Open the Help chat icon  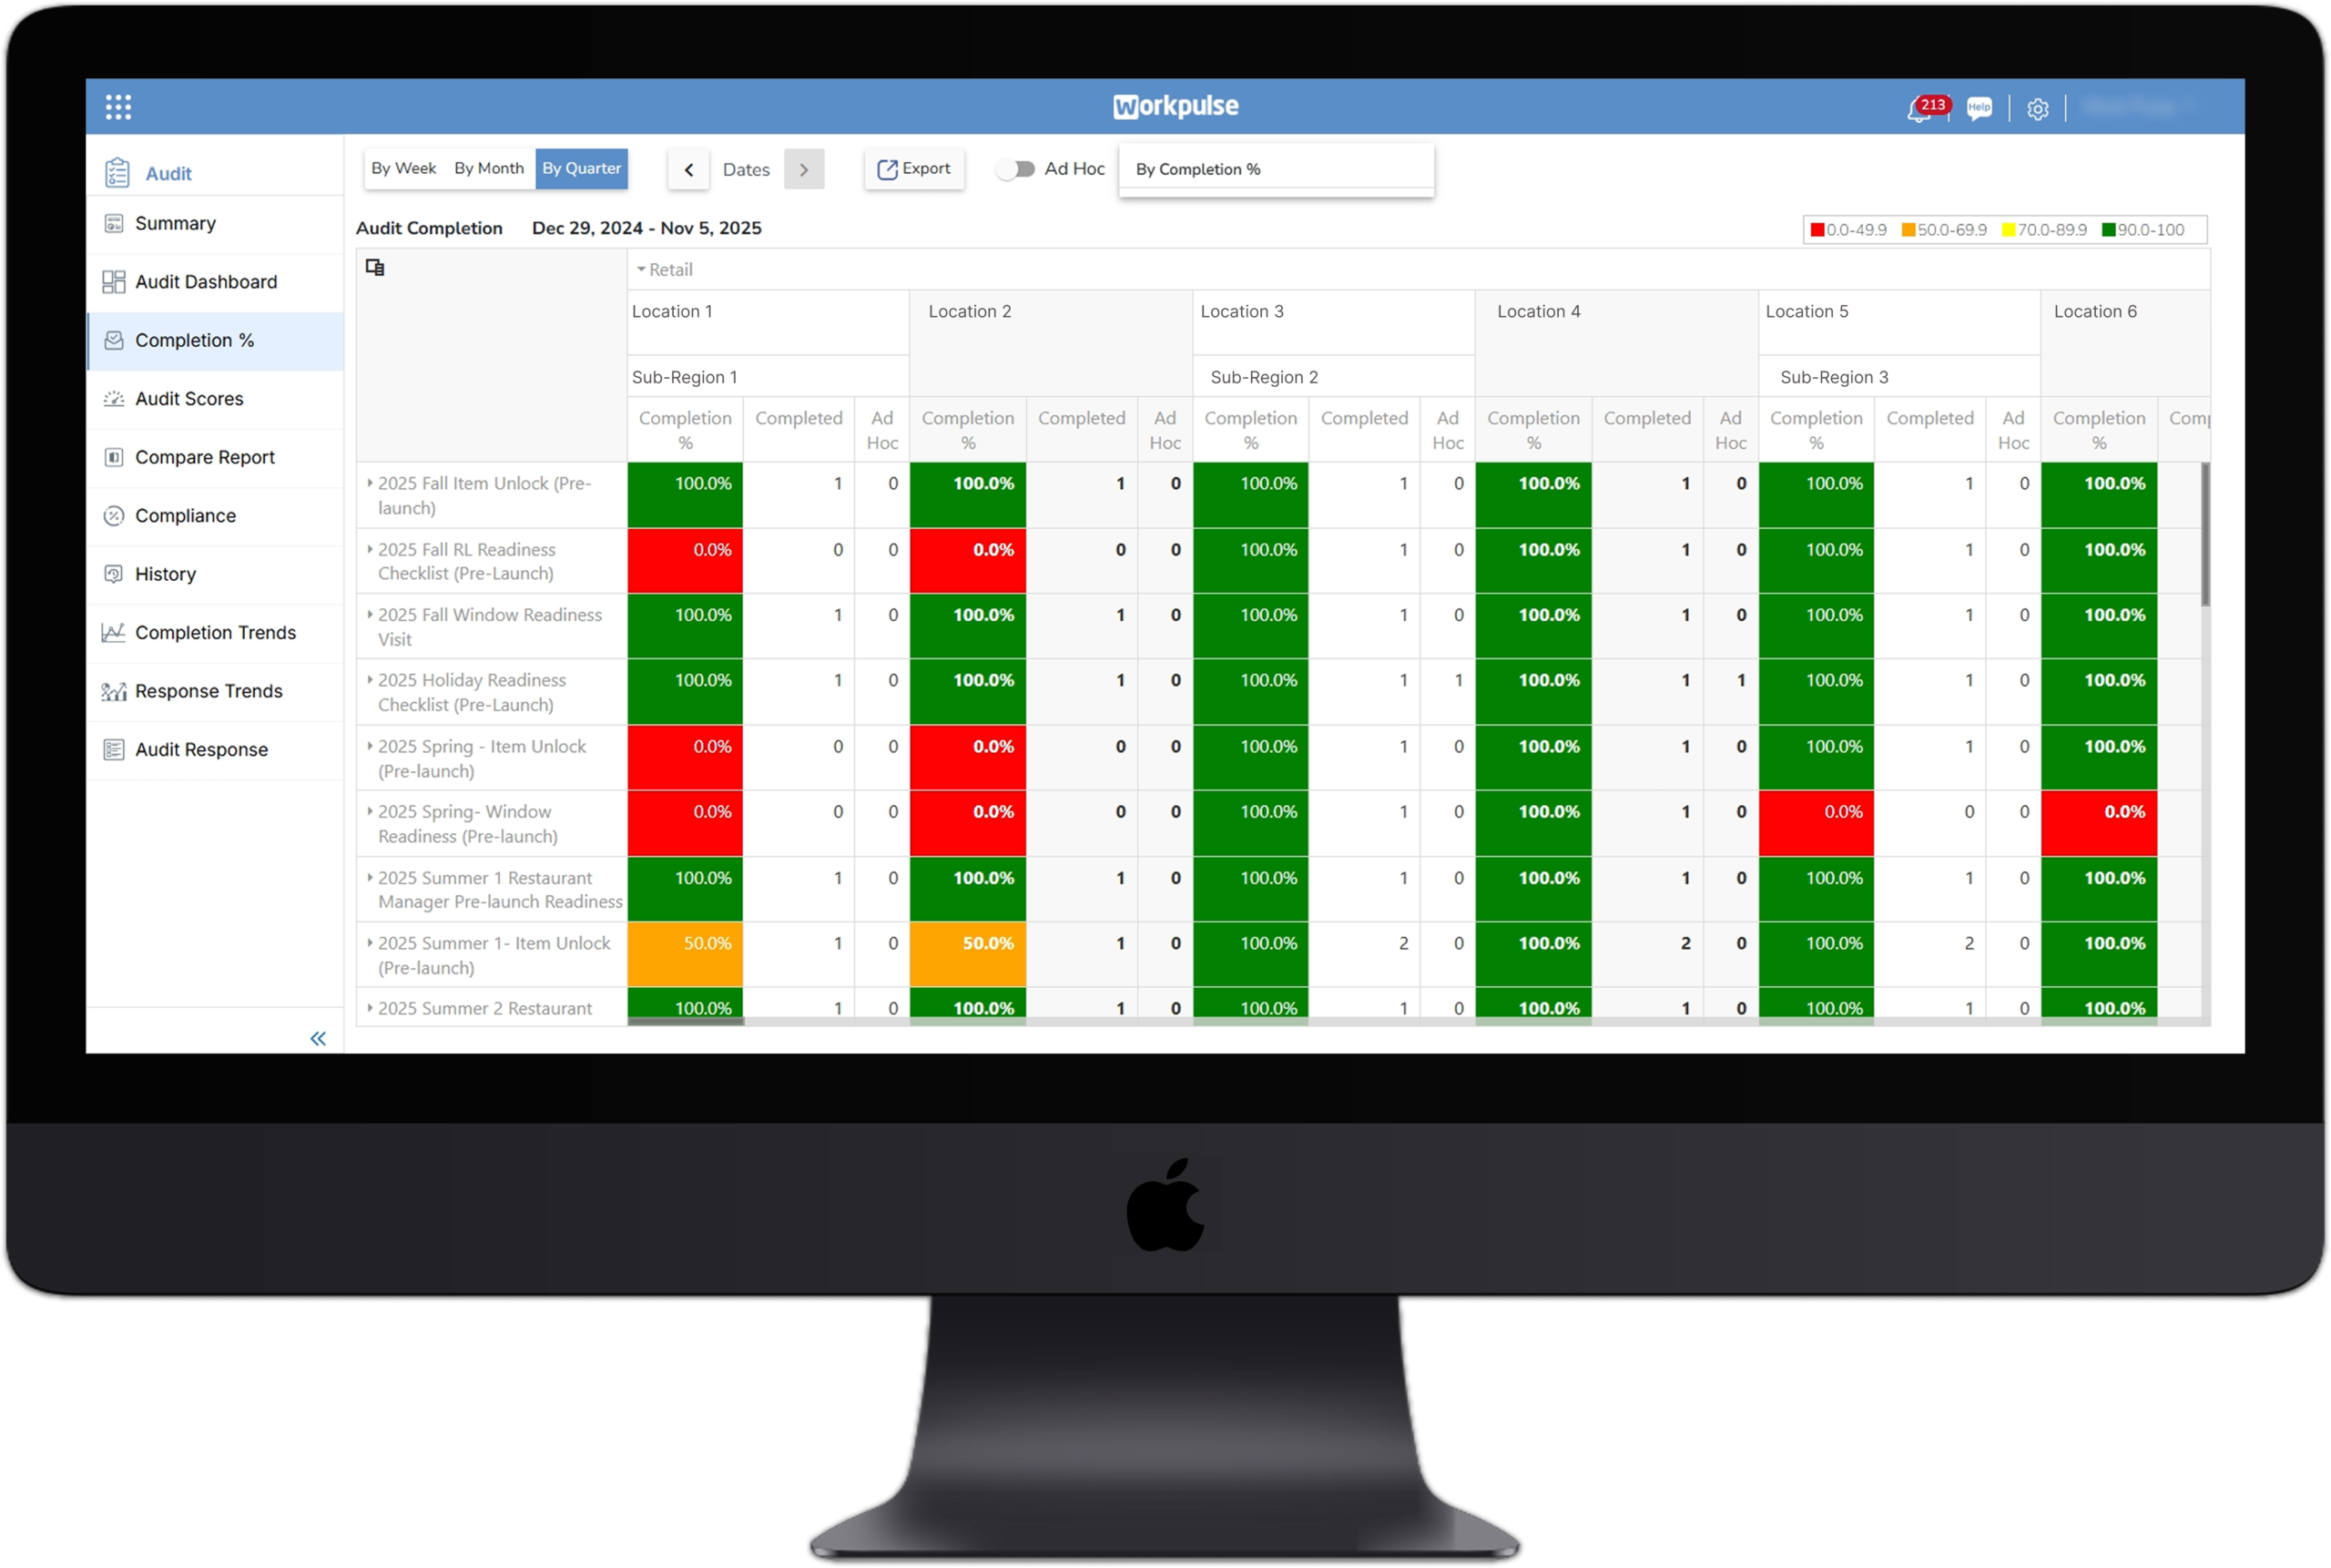click(x=1979, y=108)
